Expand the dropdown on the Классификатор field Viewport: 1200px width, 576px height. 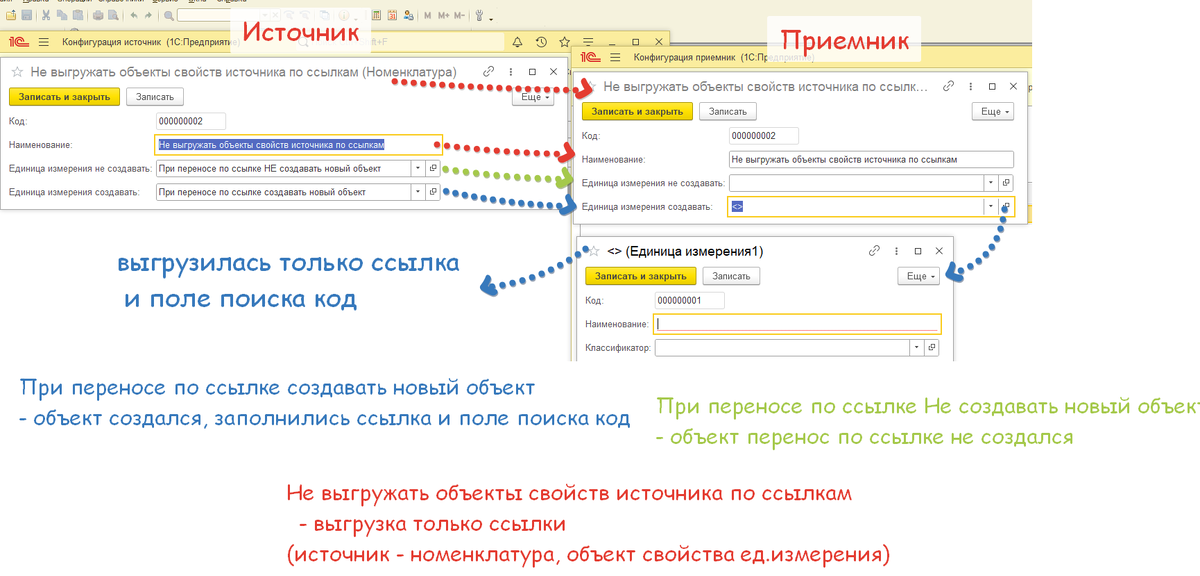[915, 347]
